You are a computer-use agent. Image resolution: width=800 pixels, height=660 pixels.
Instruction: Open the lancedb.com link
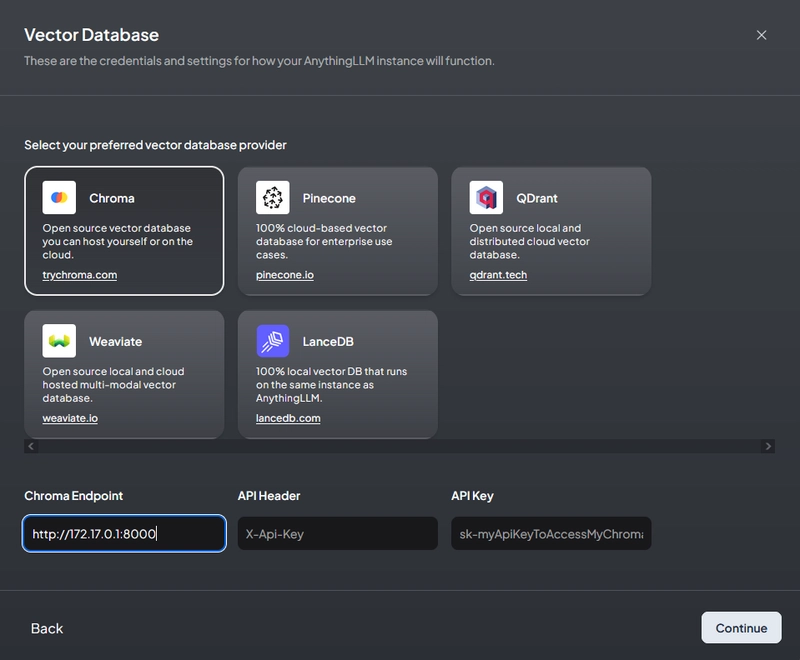(x=288, y=418)
